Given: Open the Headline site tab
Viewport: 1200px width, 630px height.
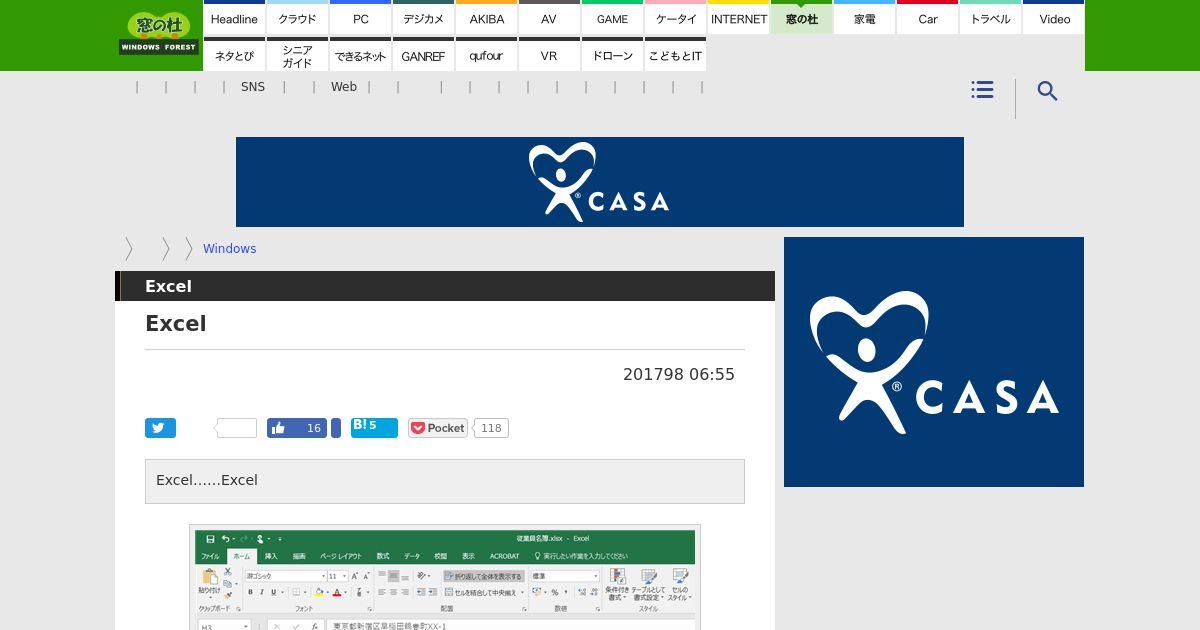Looking at the screenshot, I should [234, 18].
